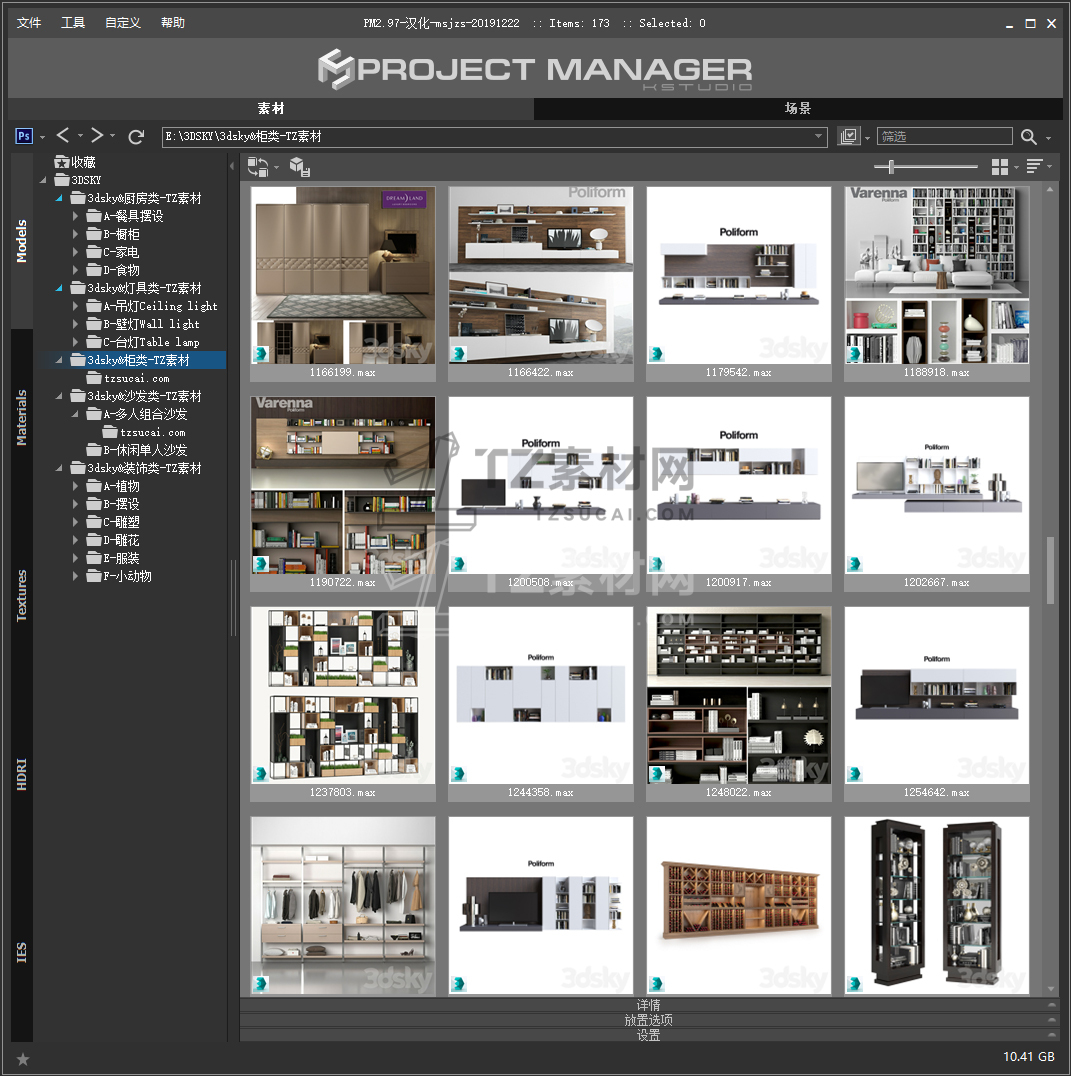Click the favorites star in status bar

click(23, 1058)
